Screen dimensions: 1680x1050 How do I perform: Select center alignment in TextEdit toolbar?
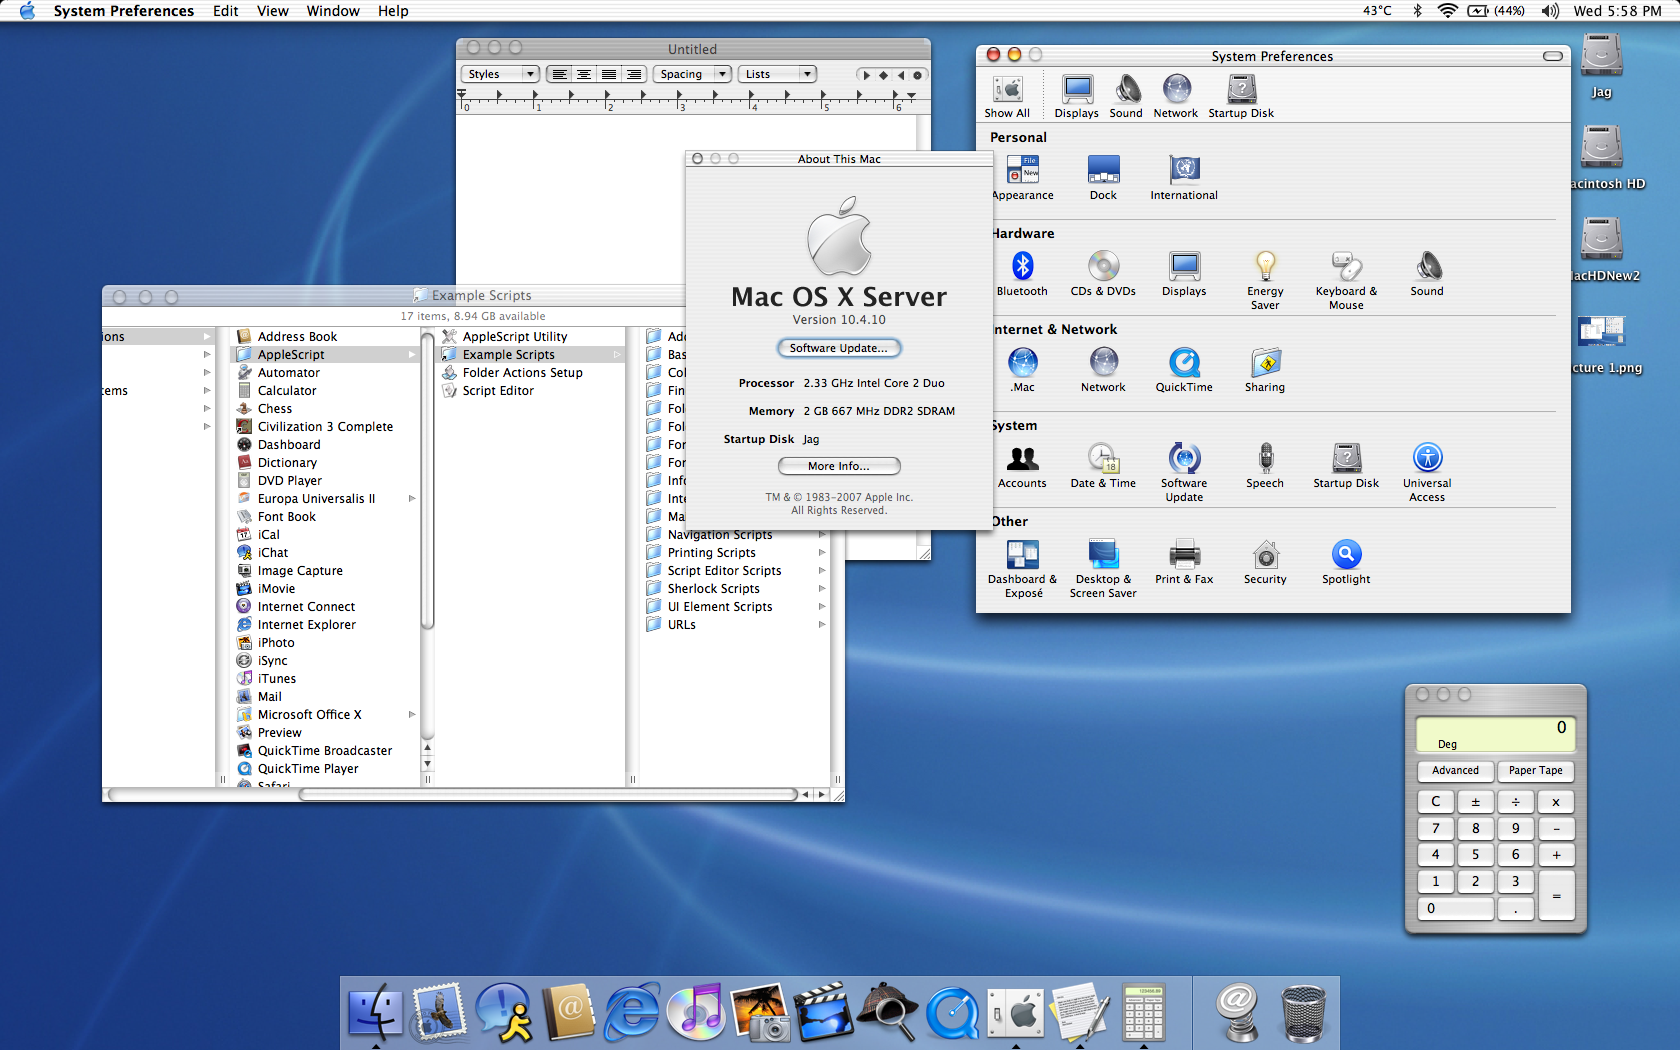tap(584, 74)
